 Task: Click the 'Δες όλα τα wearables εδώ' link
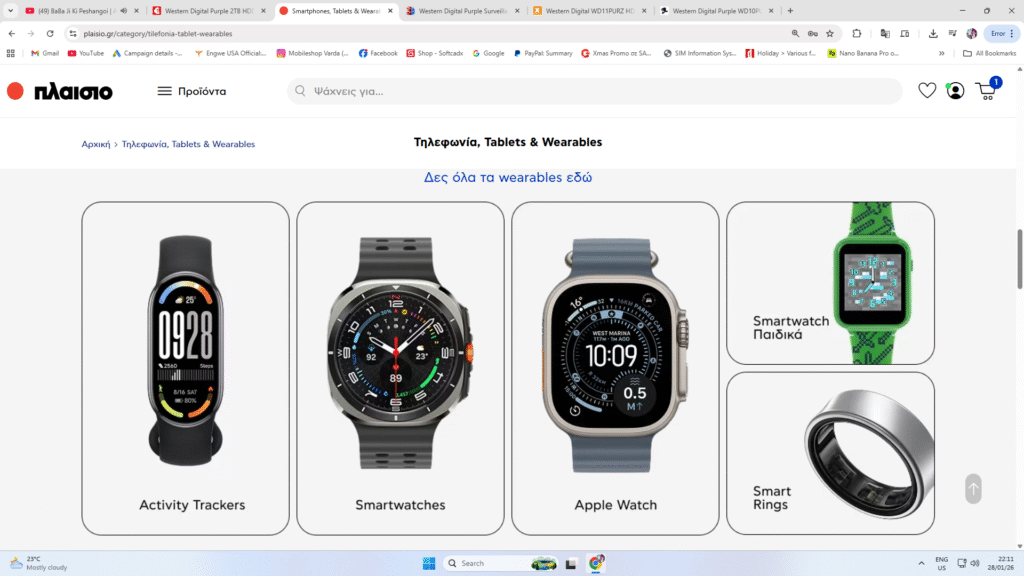(x=508, y=177)
